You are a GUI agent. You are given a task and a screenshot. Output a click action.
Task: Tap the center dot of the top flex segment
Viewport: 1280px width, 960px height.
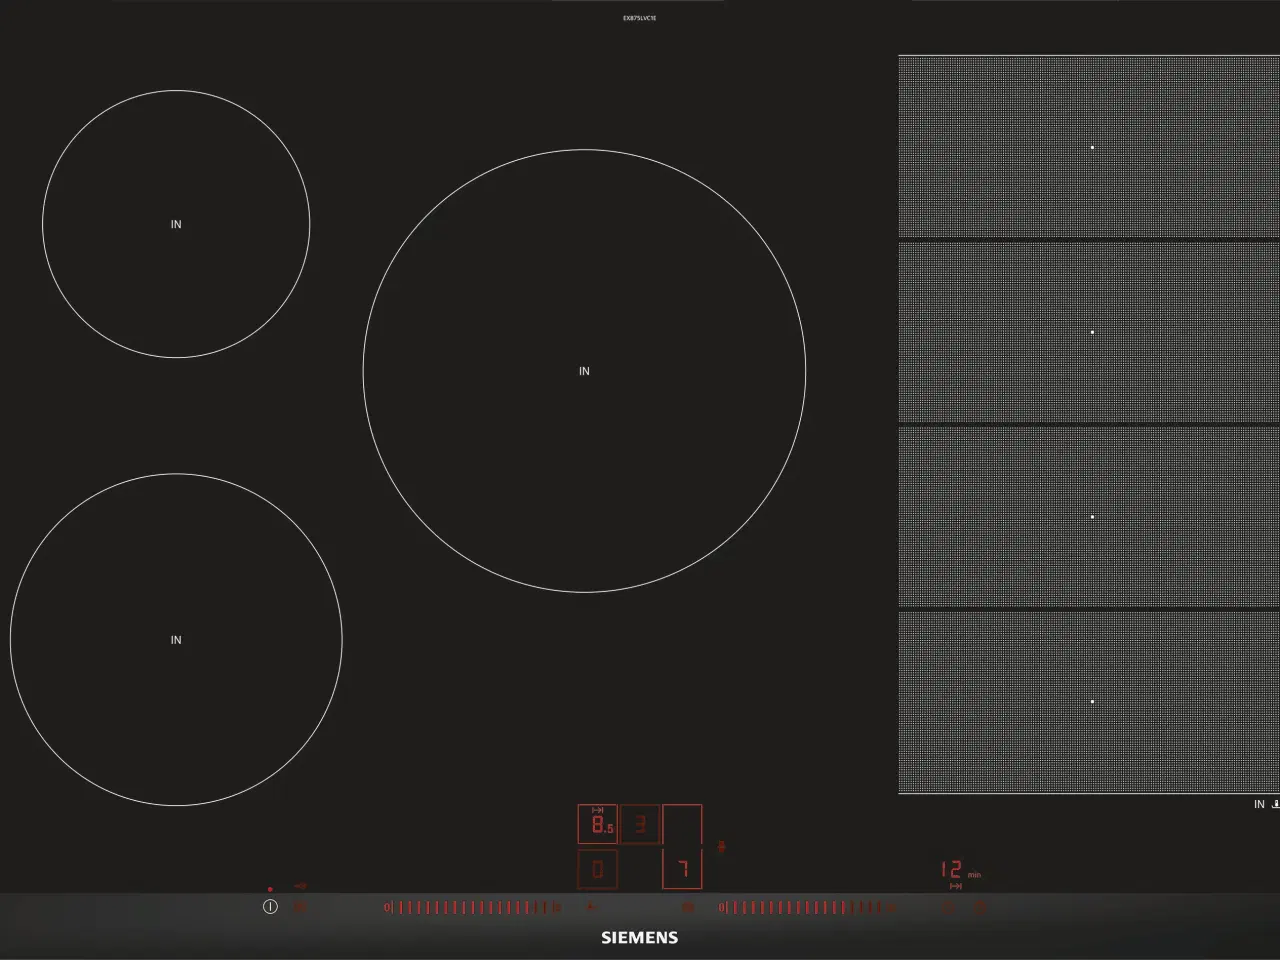click(1092, 147)
